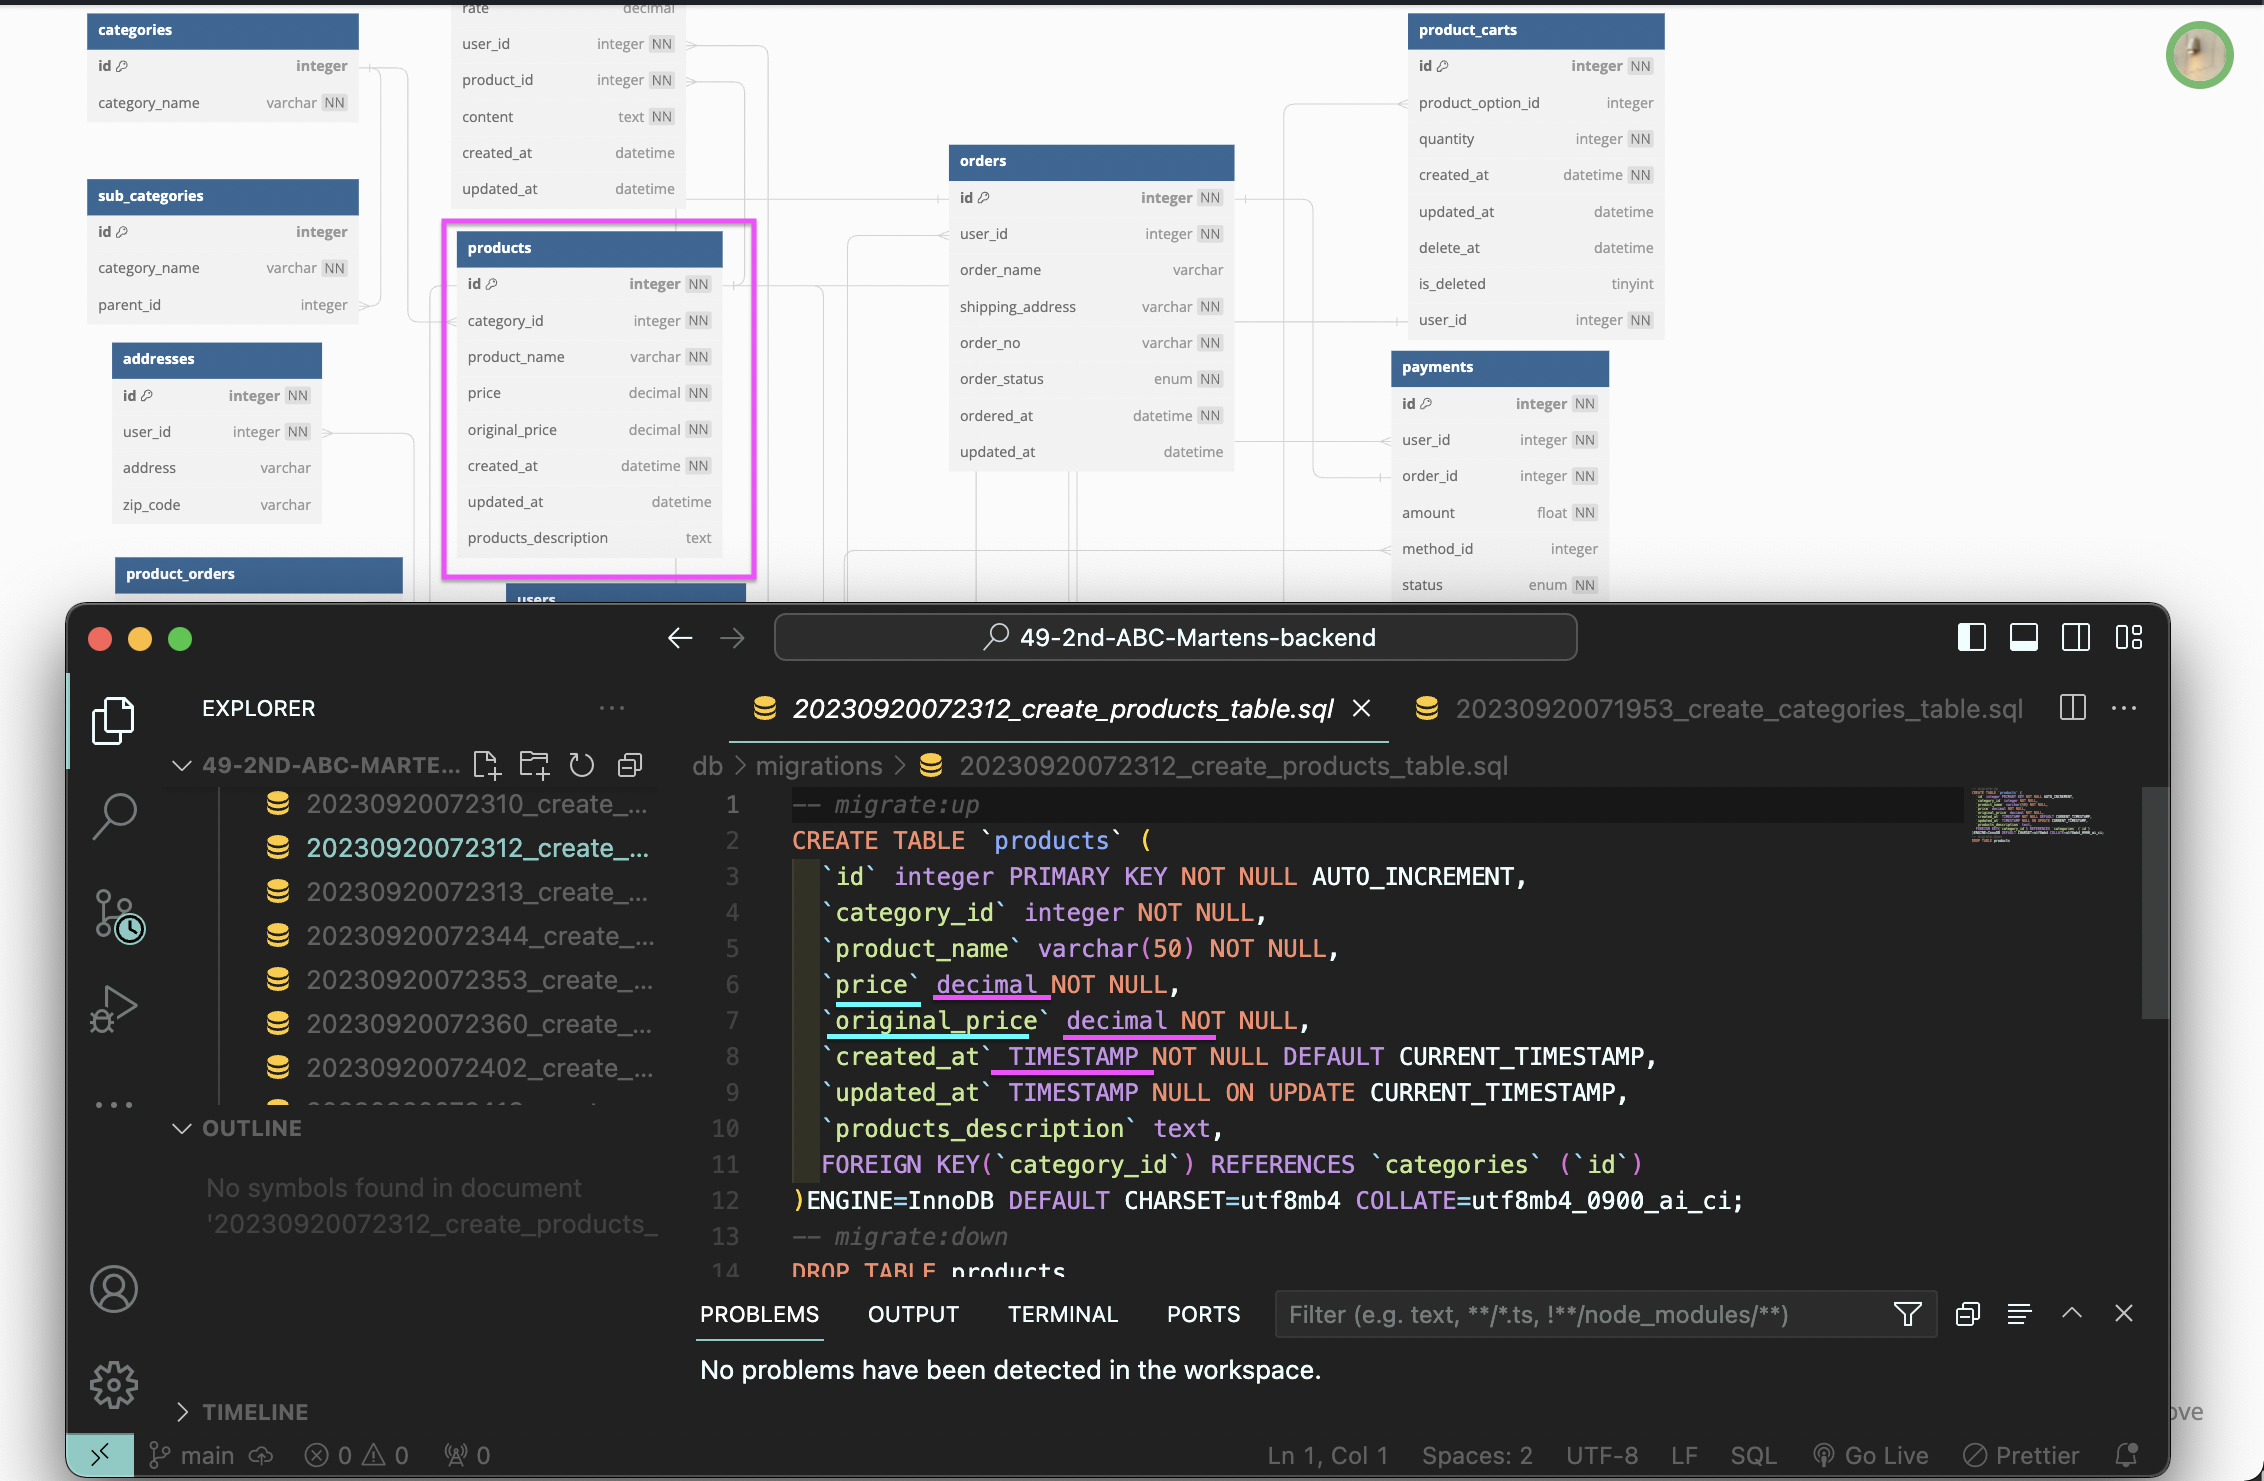Toggle the bottom panel visibility
2264x1481 pixels.
[x=2023, y=637]
